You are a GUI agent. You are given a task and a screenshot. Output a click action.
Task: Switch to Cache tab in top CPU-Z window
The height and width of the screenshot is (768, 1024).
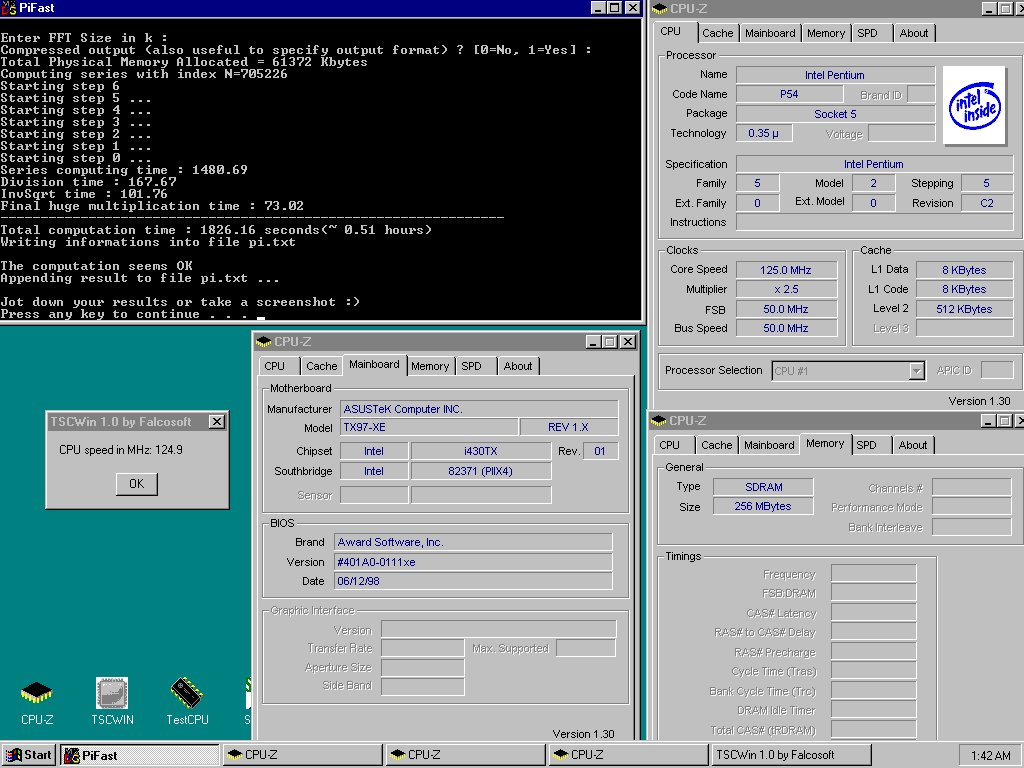point(718,33)
